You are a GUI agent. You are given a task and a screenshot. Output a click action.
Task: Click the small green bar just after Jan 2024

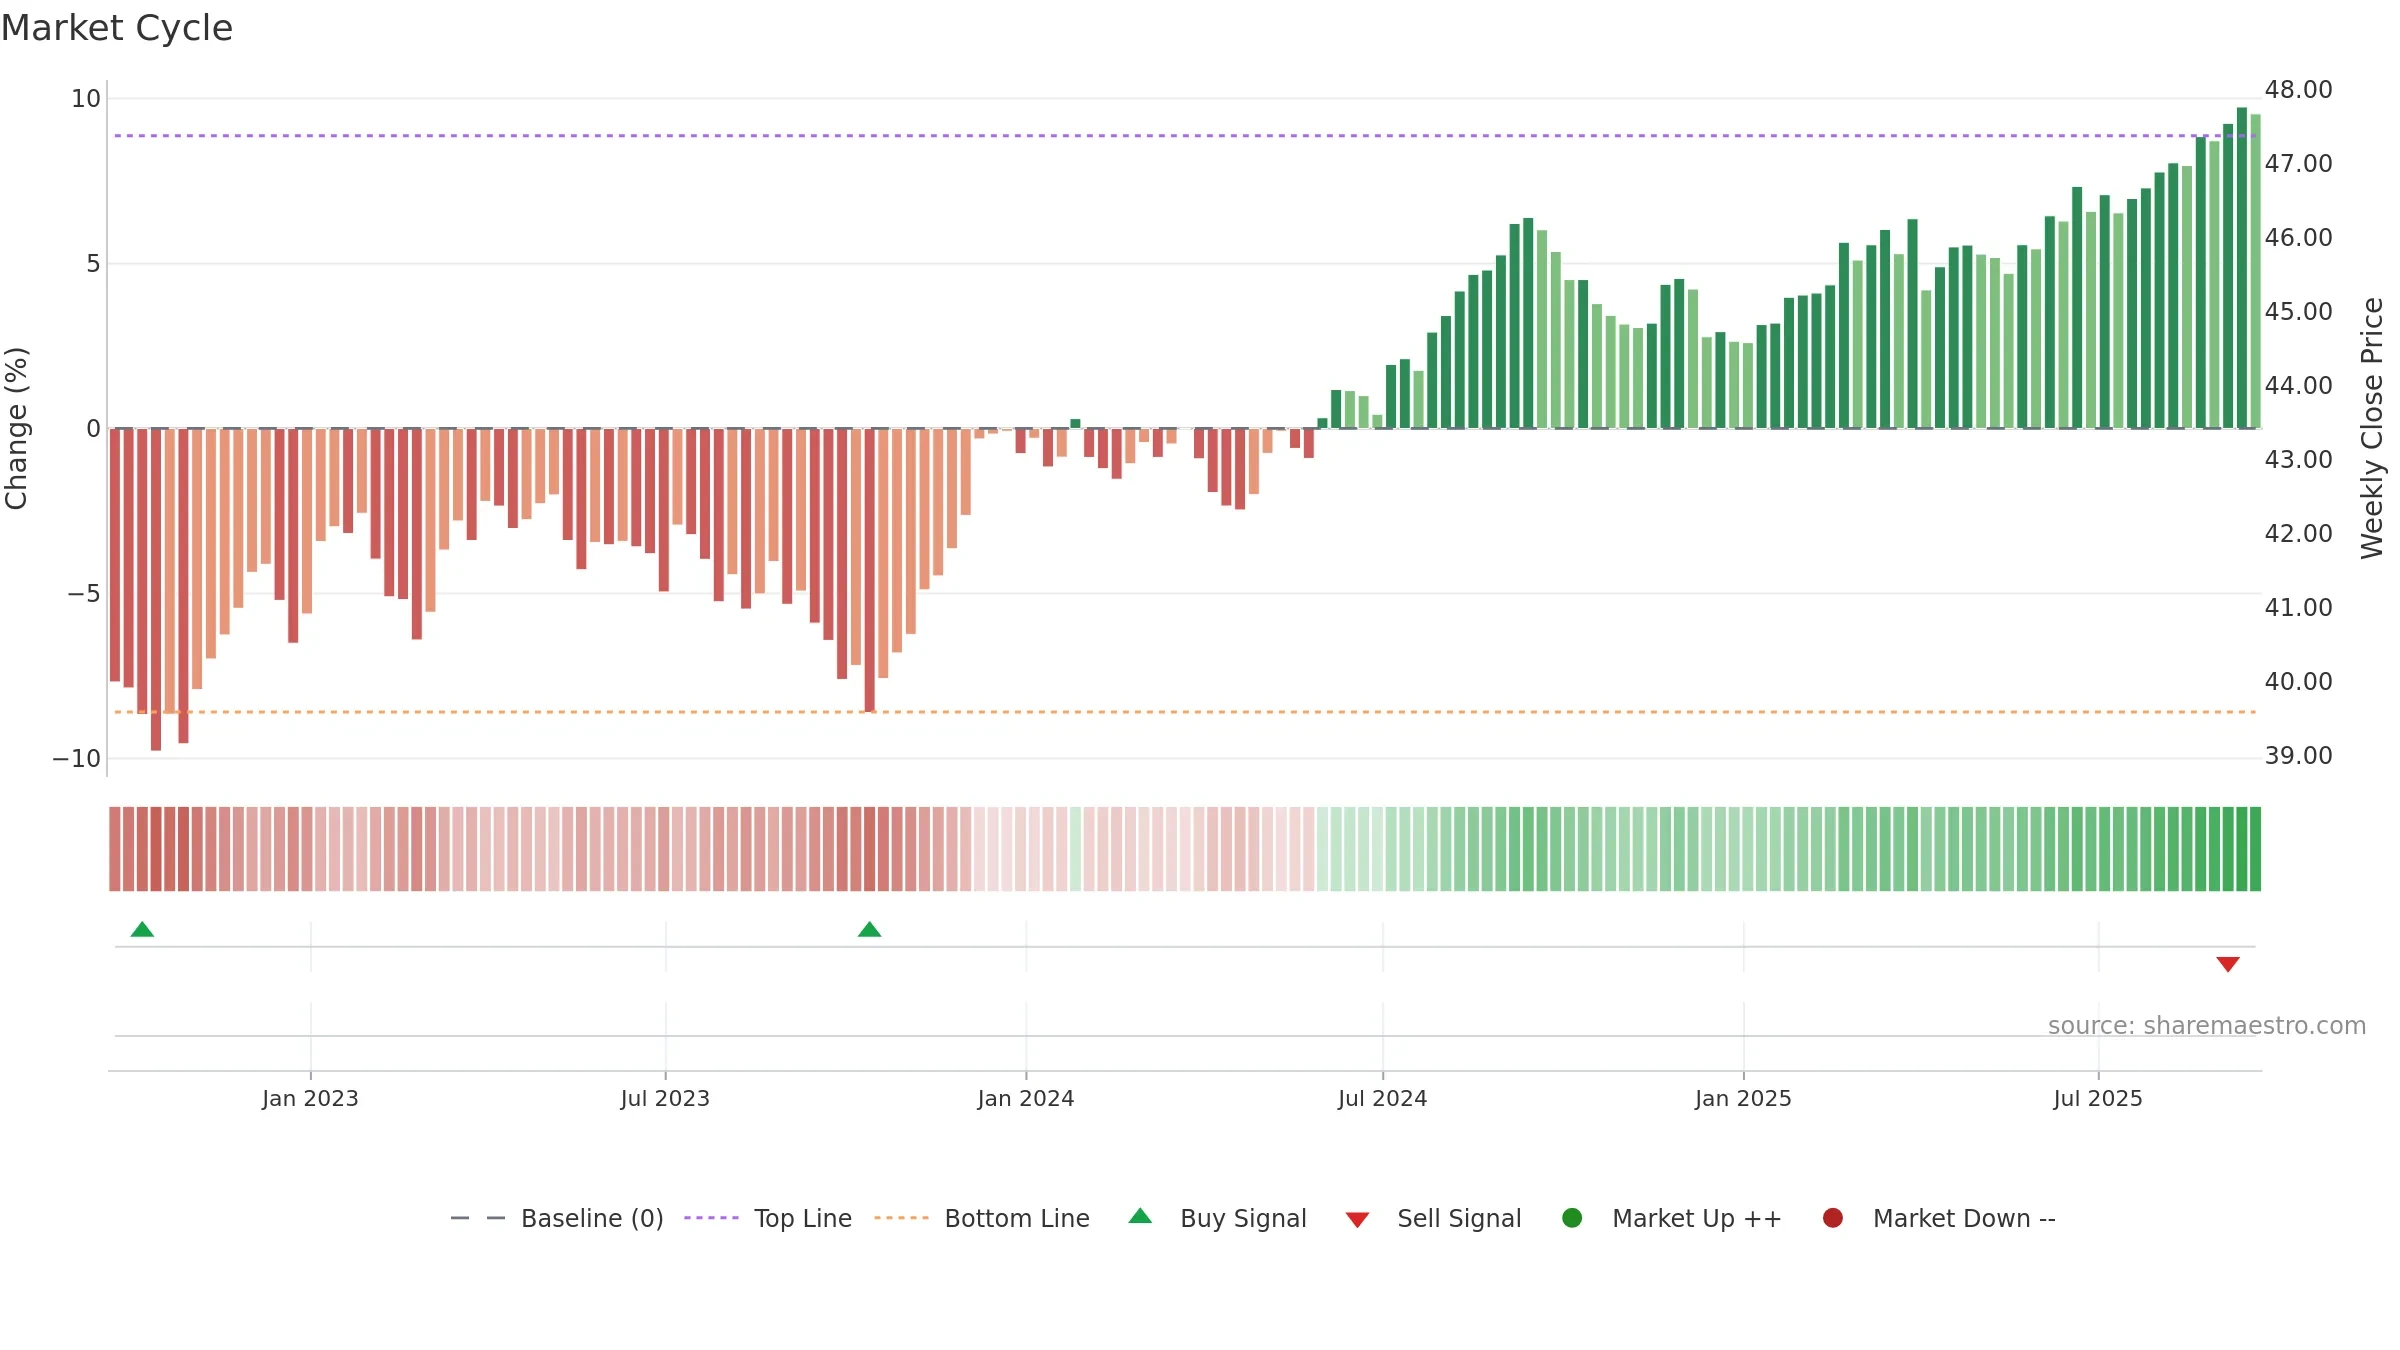1075,424
